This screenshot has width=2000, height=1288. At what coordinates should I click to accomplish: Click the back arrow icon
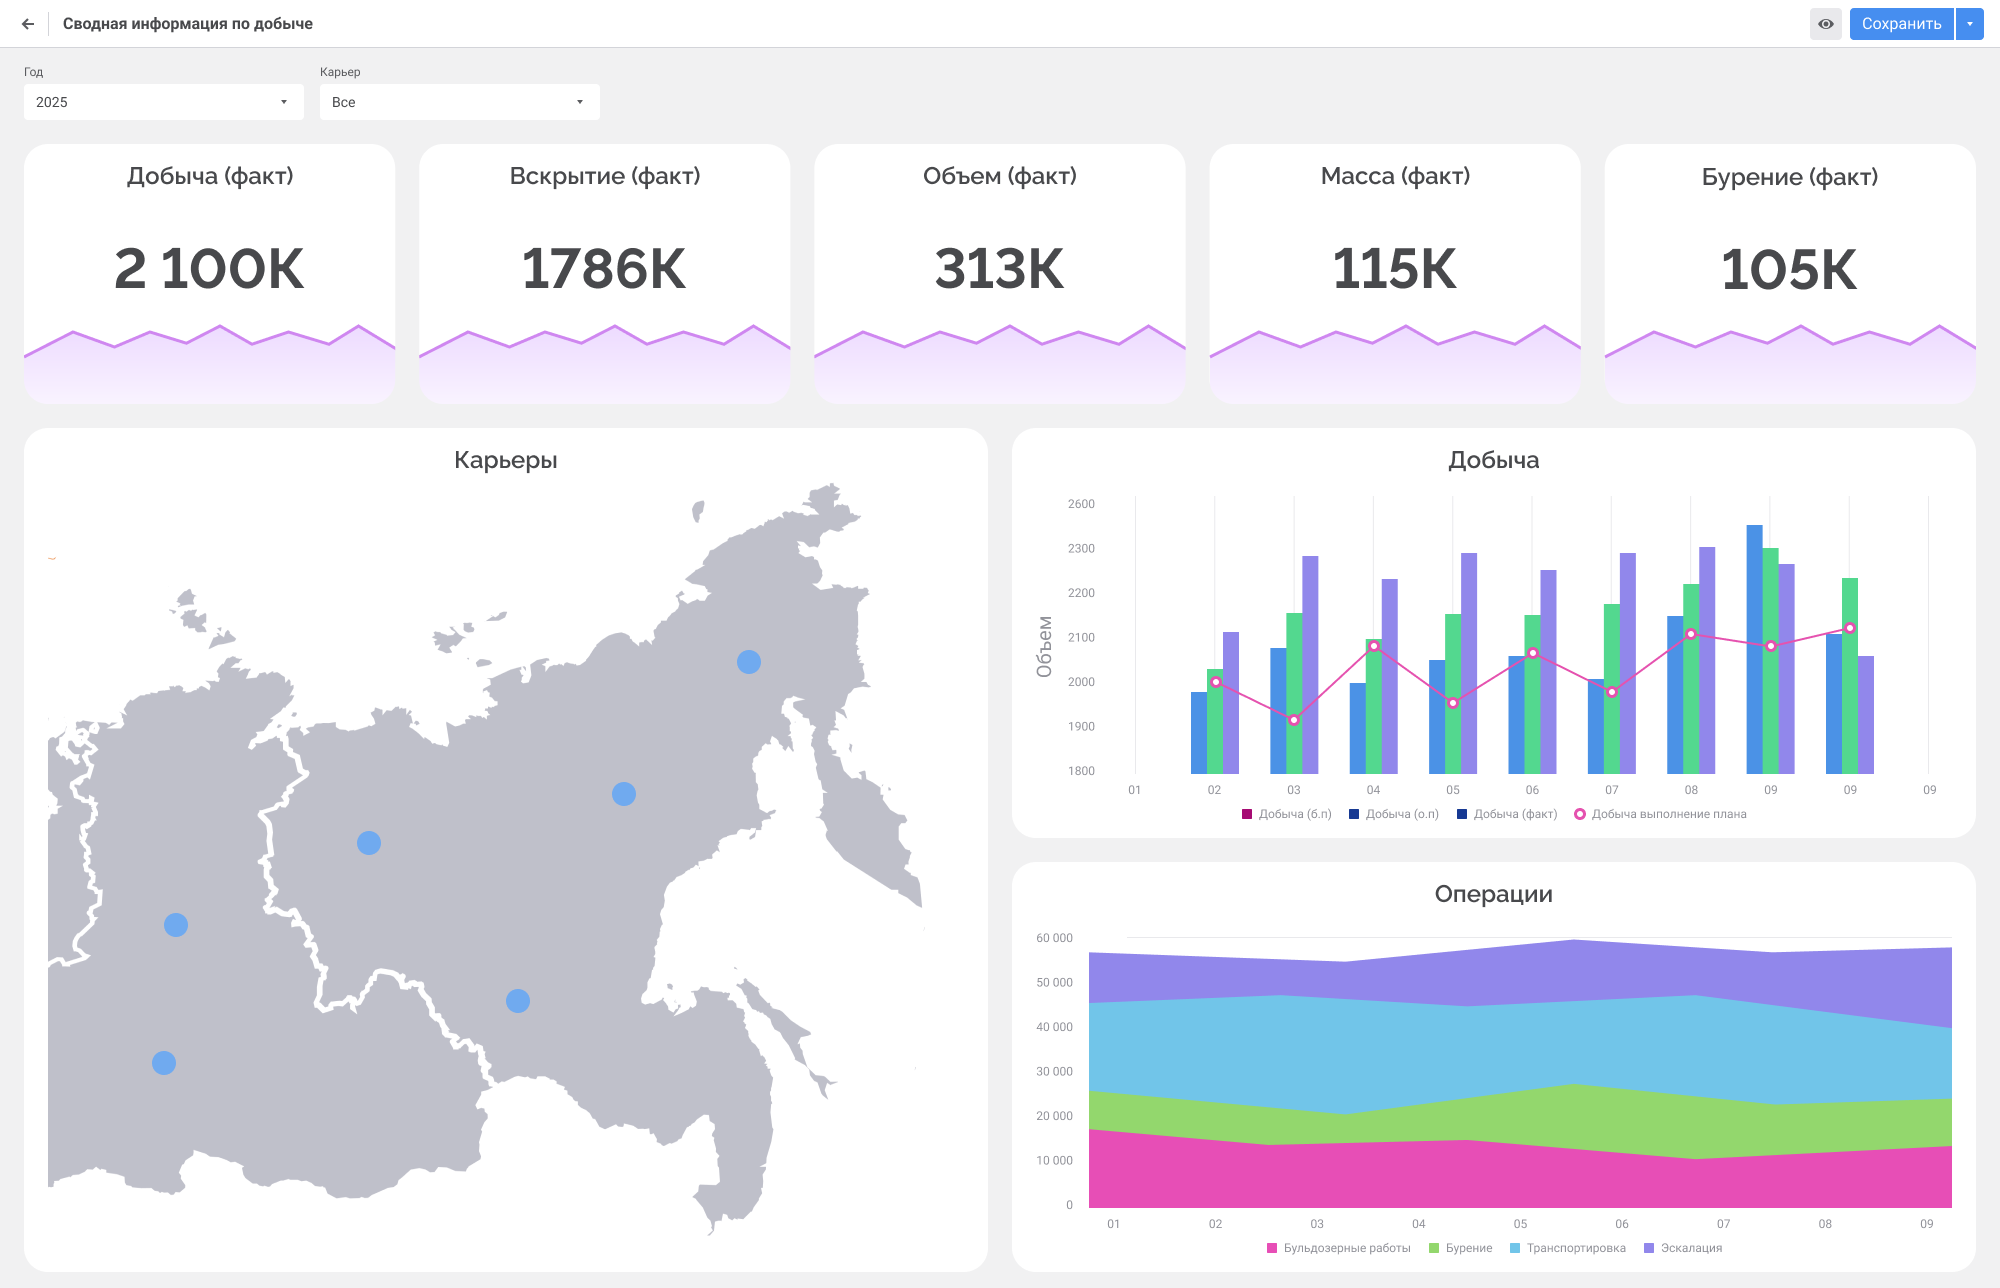point(28,24)
